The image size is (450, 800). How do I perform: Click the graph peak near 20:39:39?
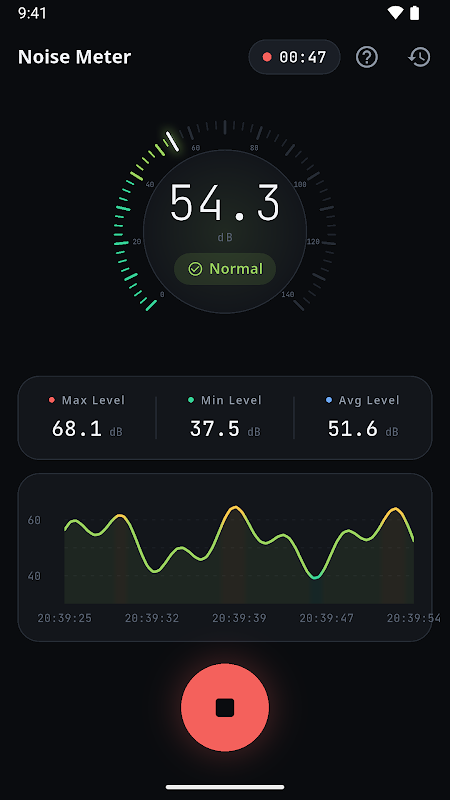pos(235,508)
